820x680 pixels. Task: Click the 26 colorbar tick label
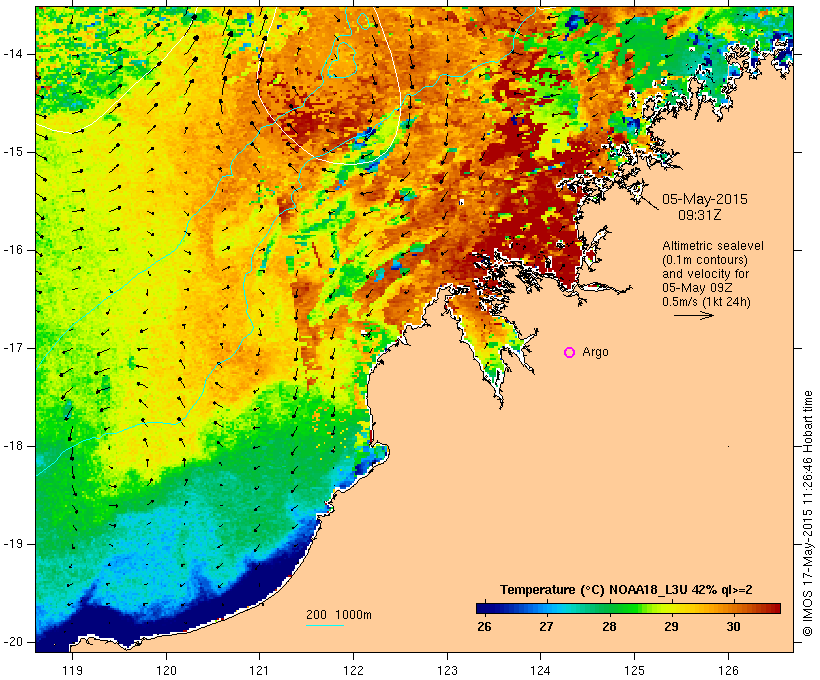point(484,627)
